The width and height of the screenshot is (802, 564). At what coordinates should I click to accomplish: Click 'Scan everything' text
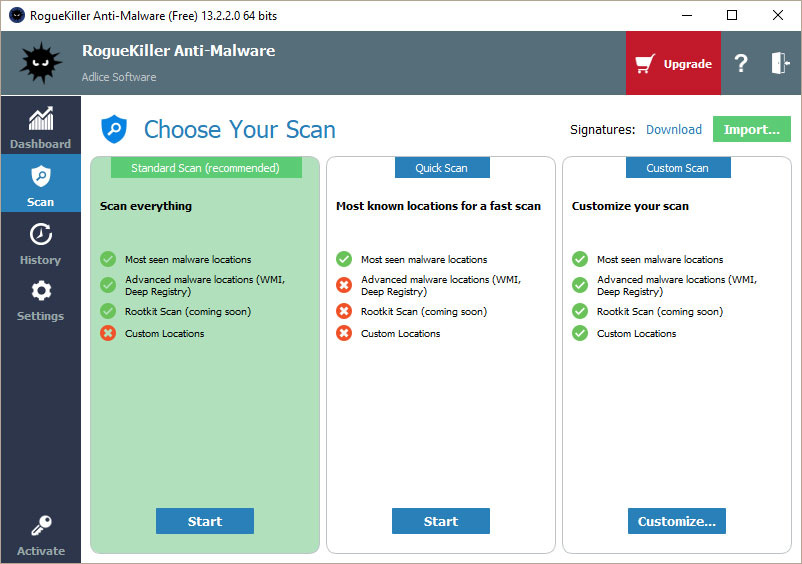(x=146, y=206)
